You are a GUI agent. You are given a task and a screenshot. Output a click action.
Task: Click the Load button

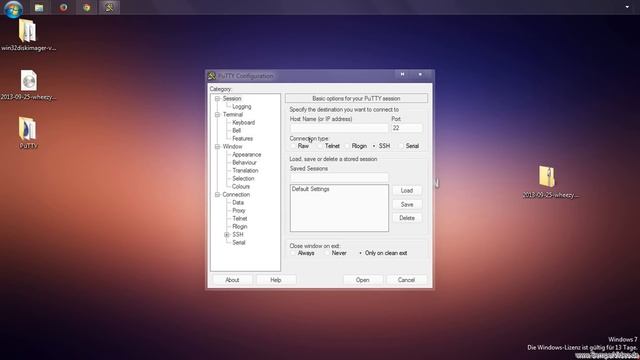[407, 191]
